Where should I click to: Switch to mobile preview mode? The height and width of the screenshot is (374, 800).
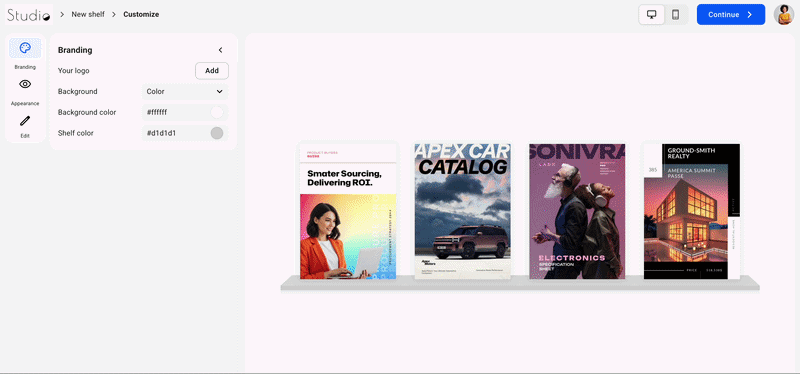[676, 14]
